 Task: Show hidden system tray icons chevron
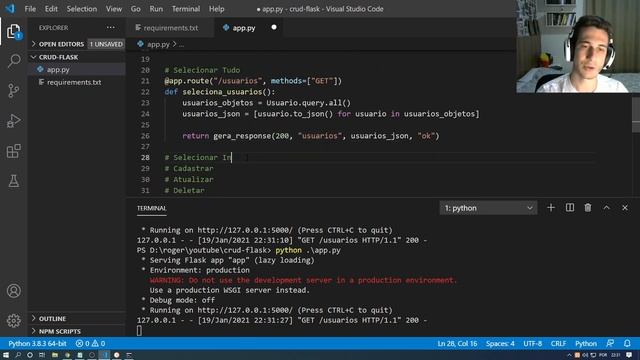[569, 355]
